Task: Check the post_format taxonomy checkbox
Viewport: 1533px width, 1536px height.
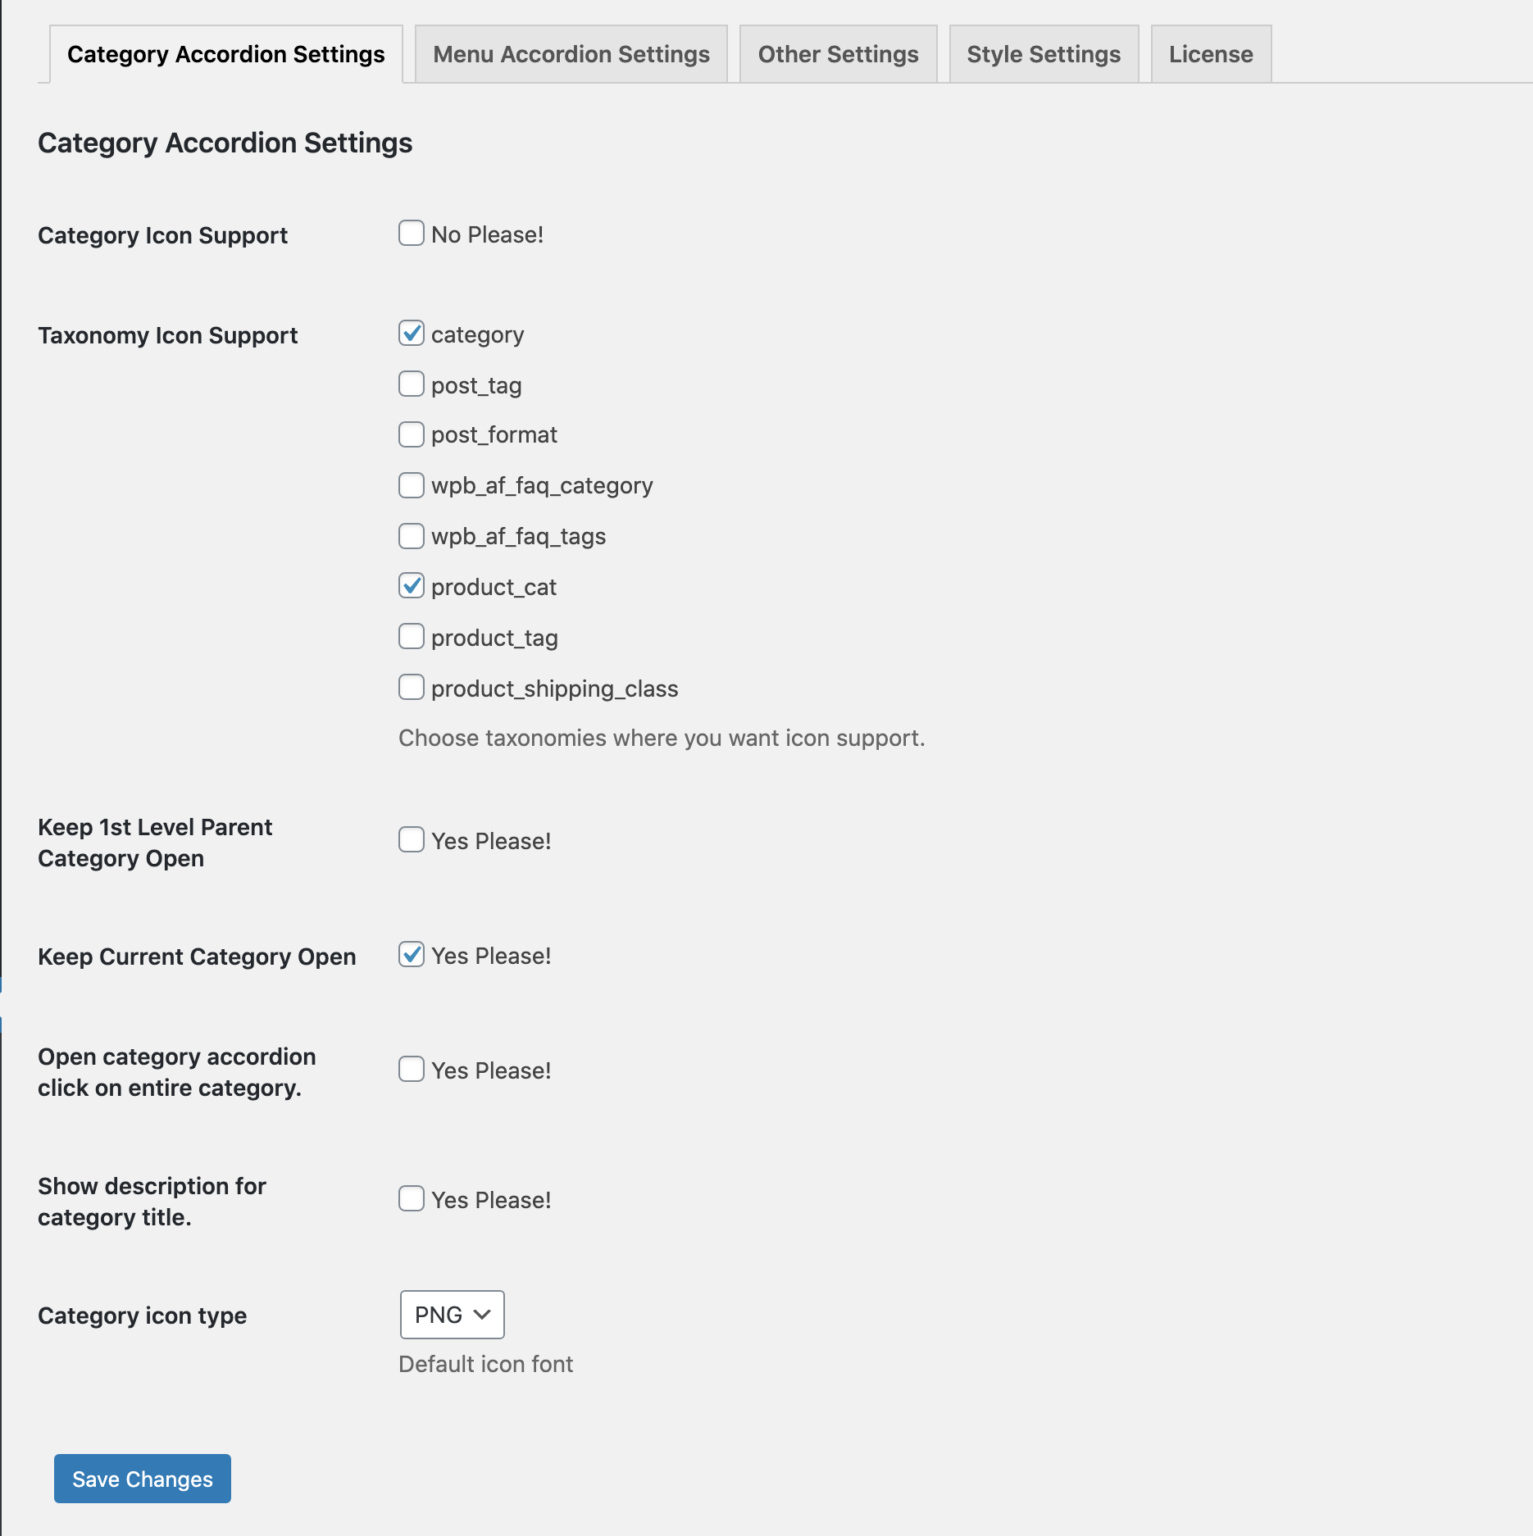Action: click(x=411, y=434)
